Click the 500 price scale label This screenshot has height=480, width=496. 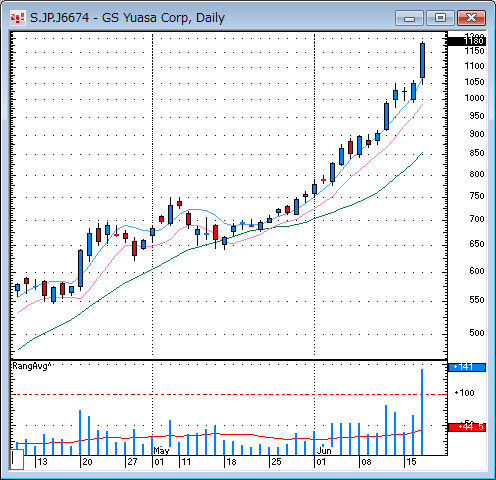pos(477,333)
